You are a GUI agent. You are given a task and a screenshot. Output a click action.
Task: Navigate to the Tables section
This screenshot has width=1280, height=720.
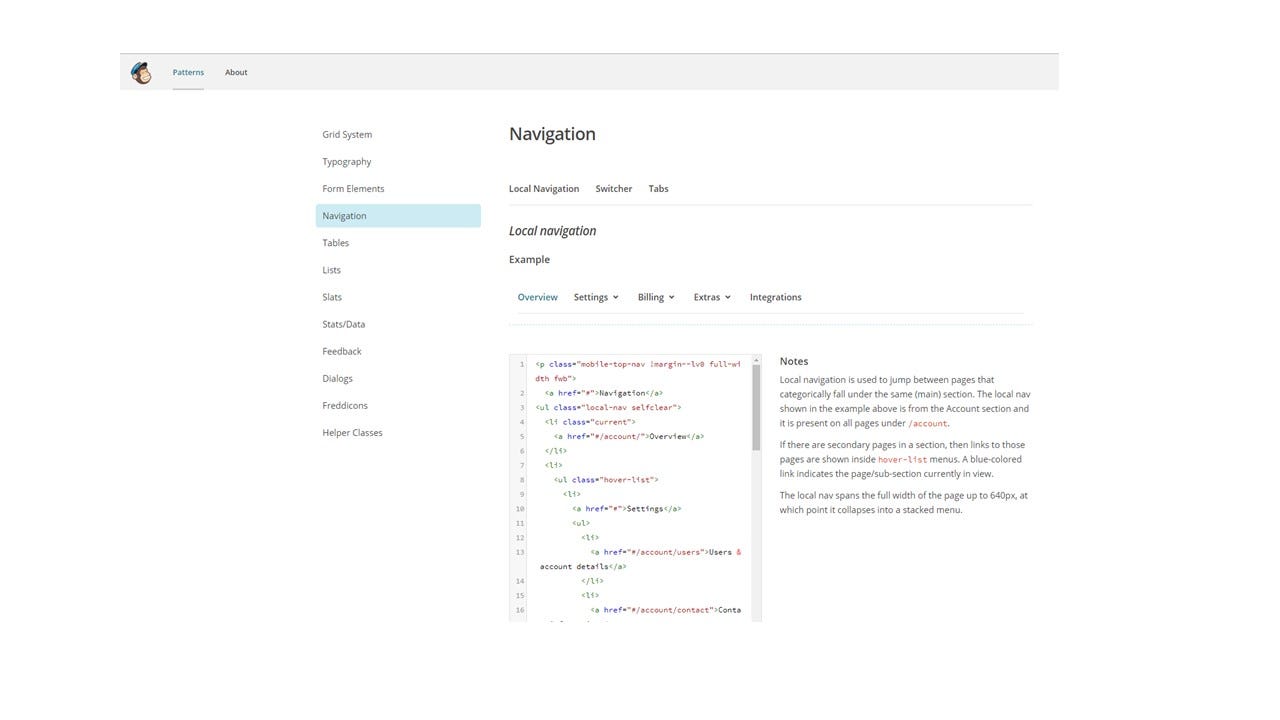pos(335,242)
